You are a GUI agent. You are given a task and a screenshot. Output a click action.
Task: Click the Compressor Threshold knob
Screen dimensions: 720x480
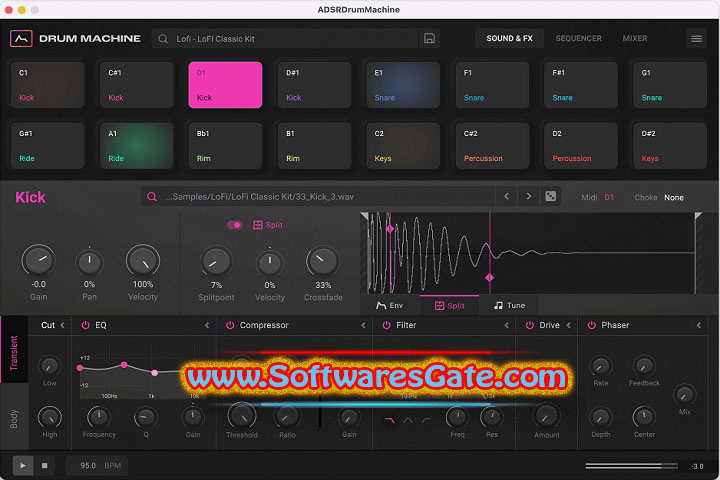(242, 416)
